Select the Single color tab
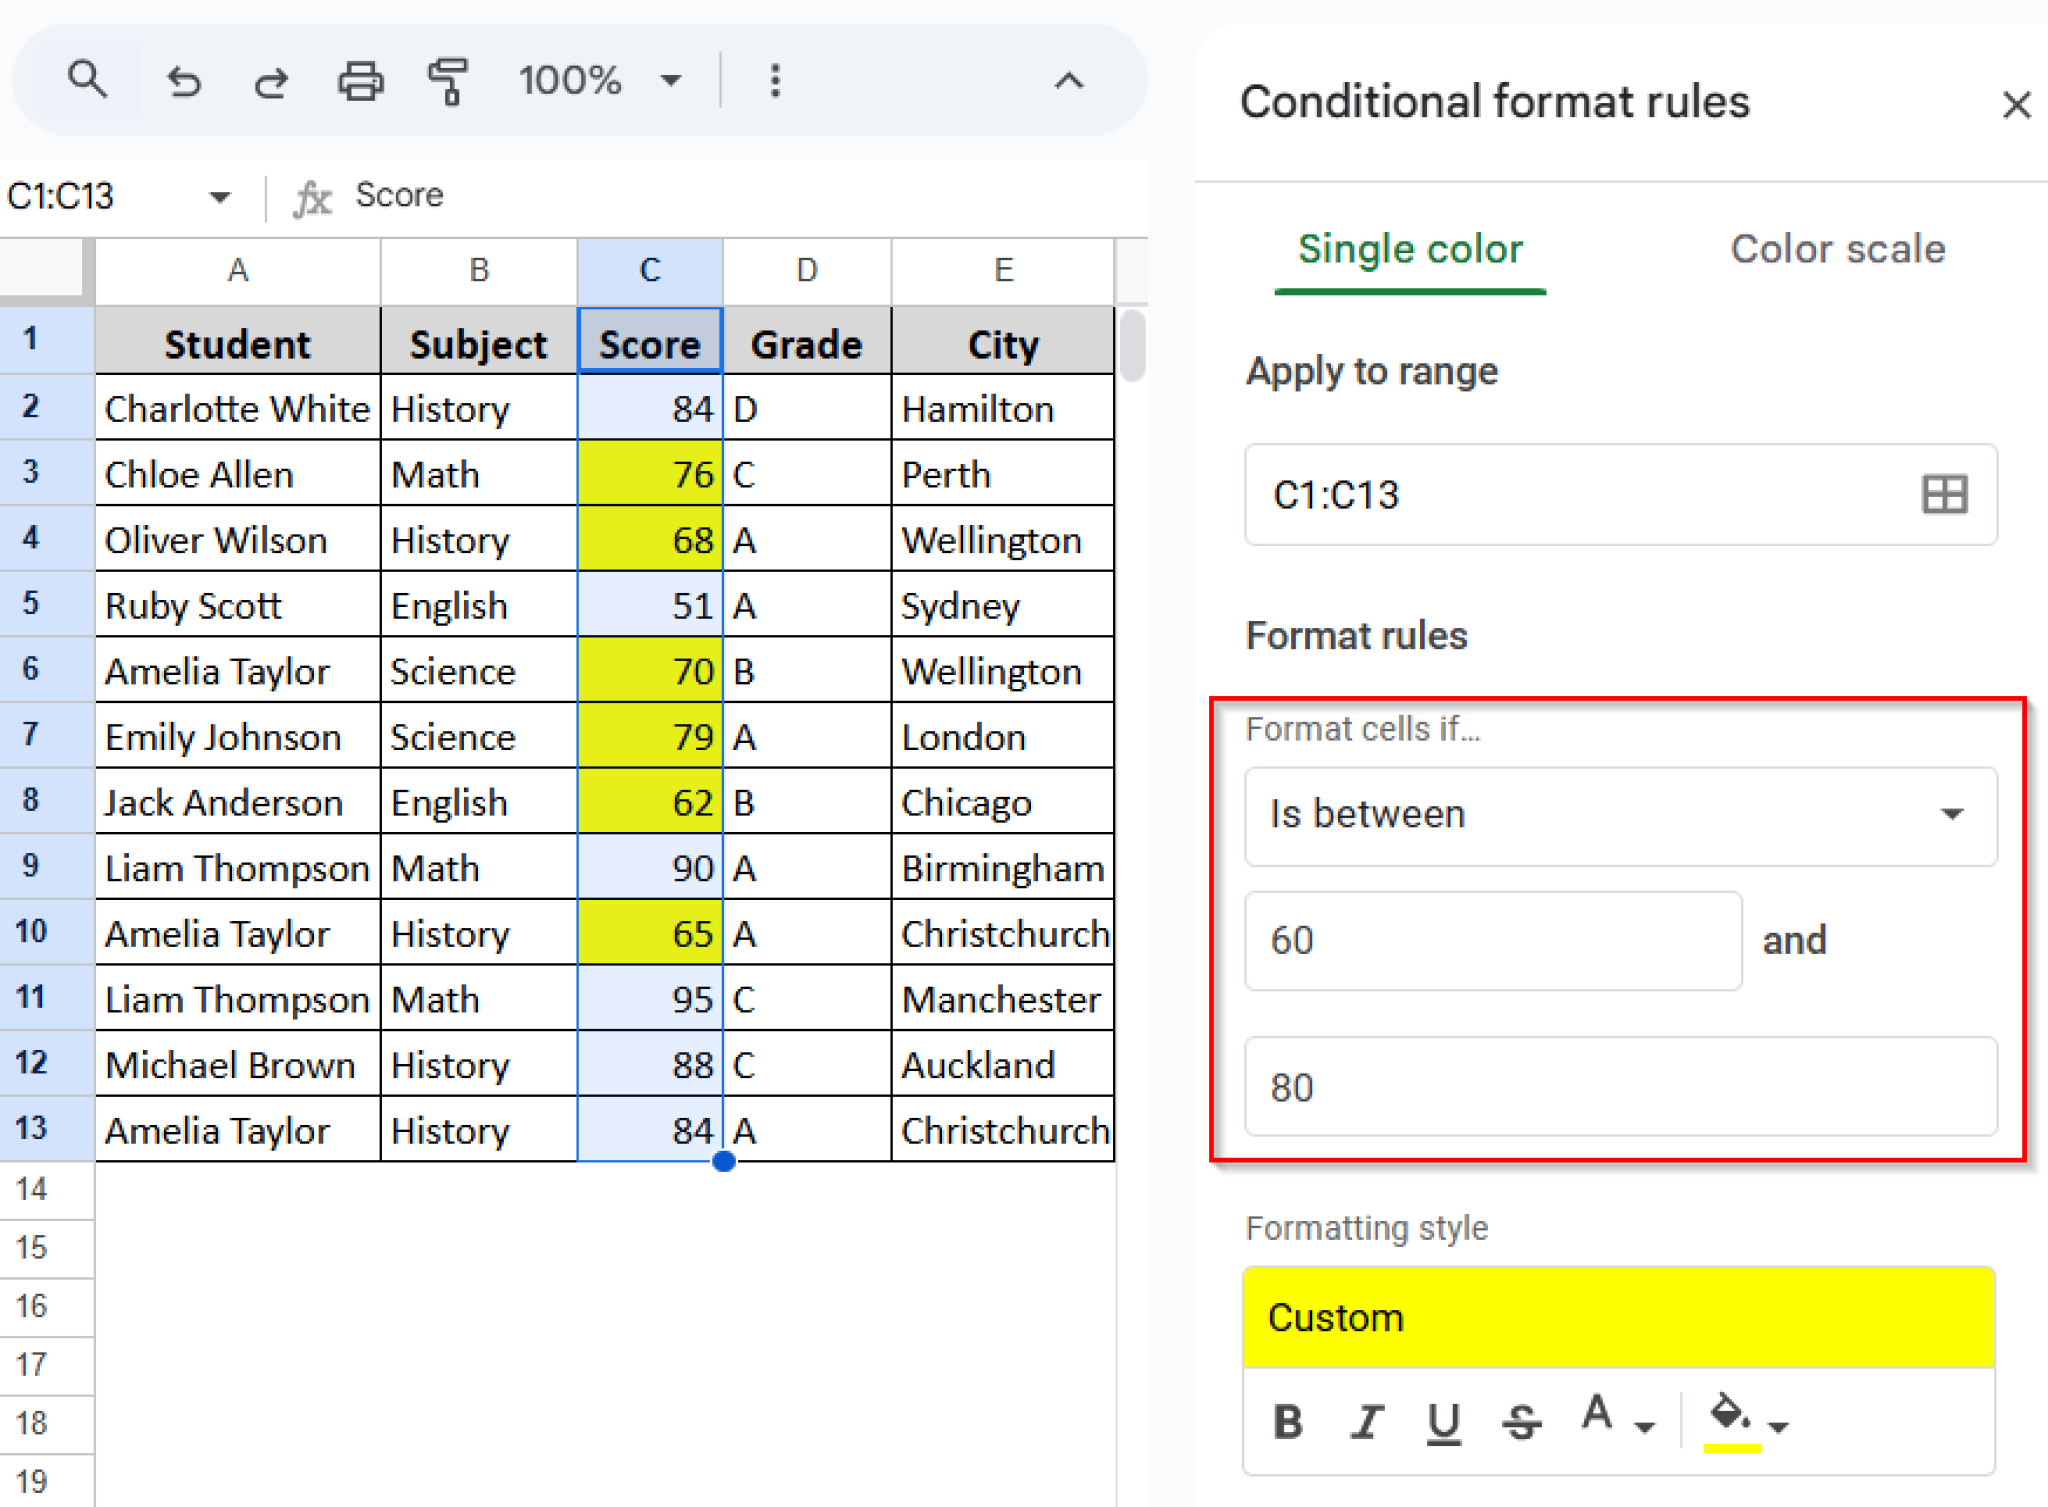 click(x=1410, y=249)
